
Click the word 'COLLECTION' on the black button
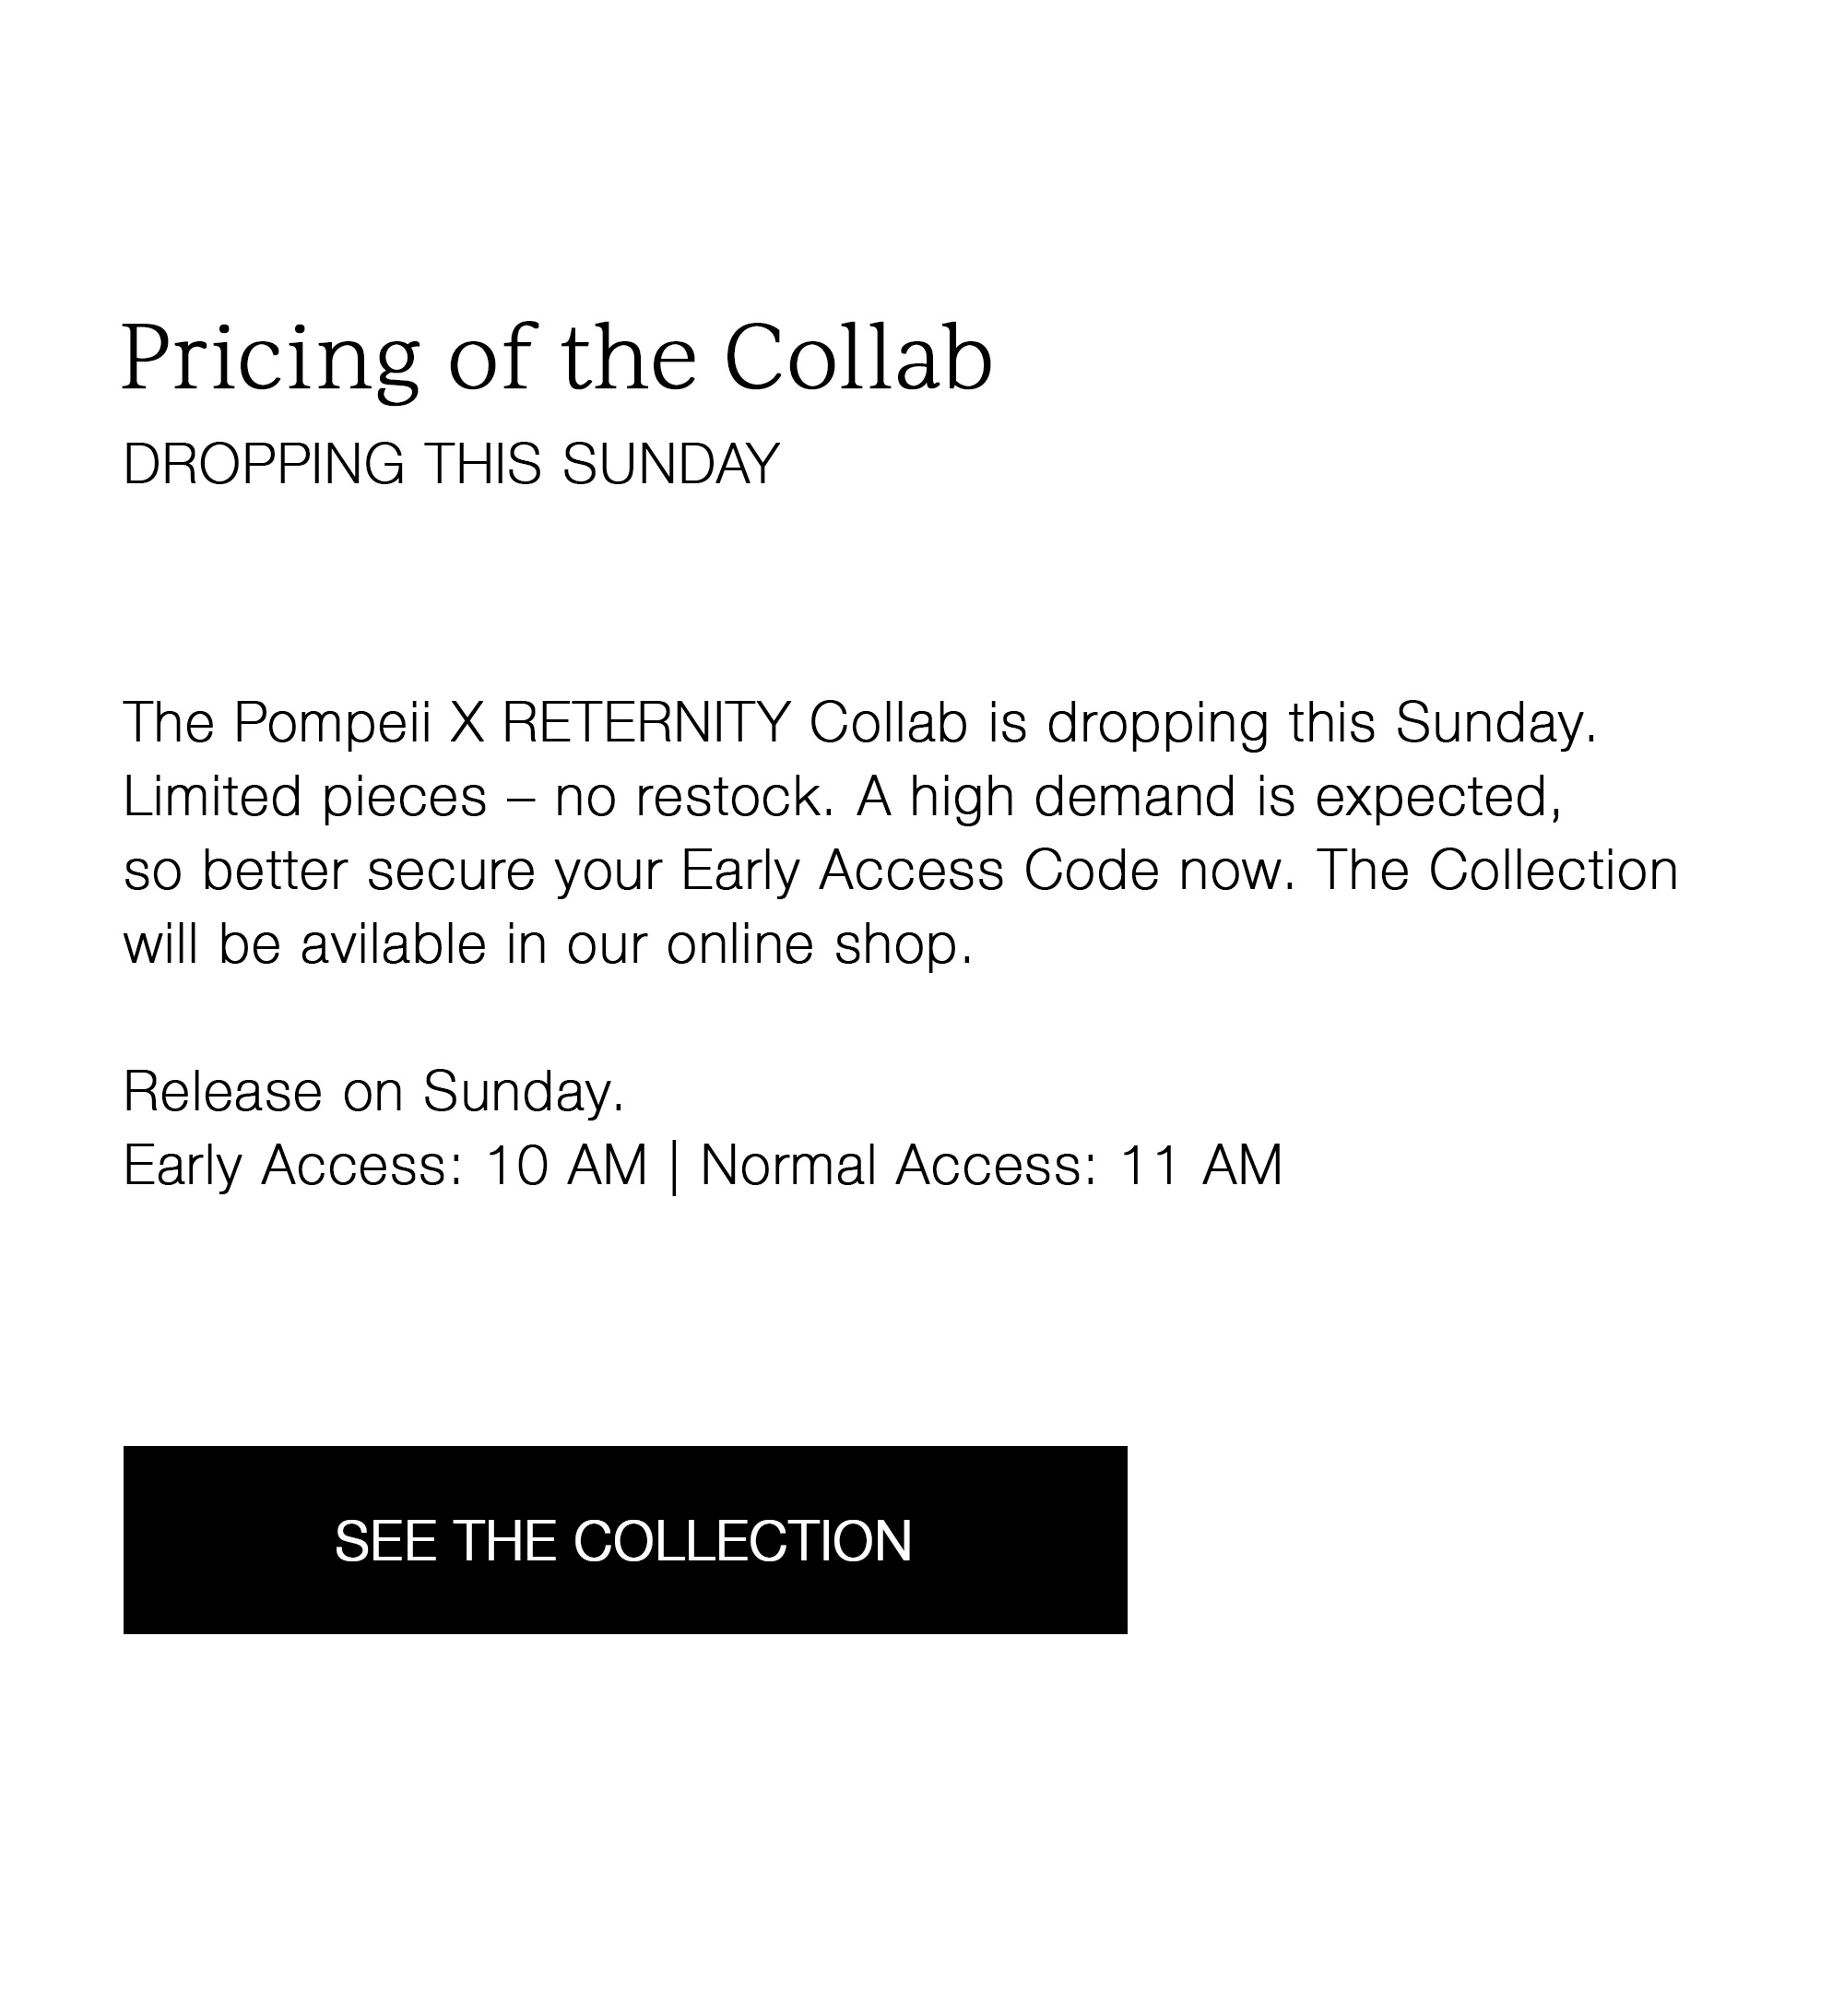coord(742,1541)
